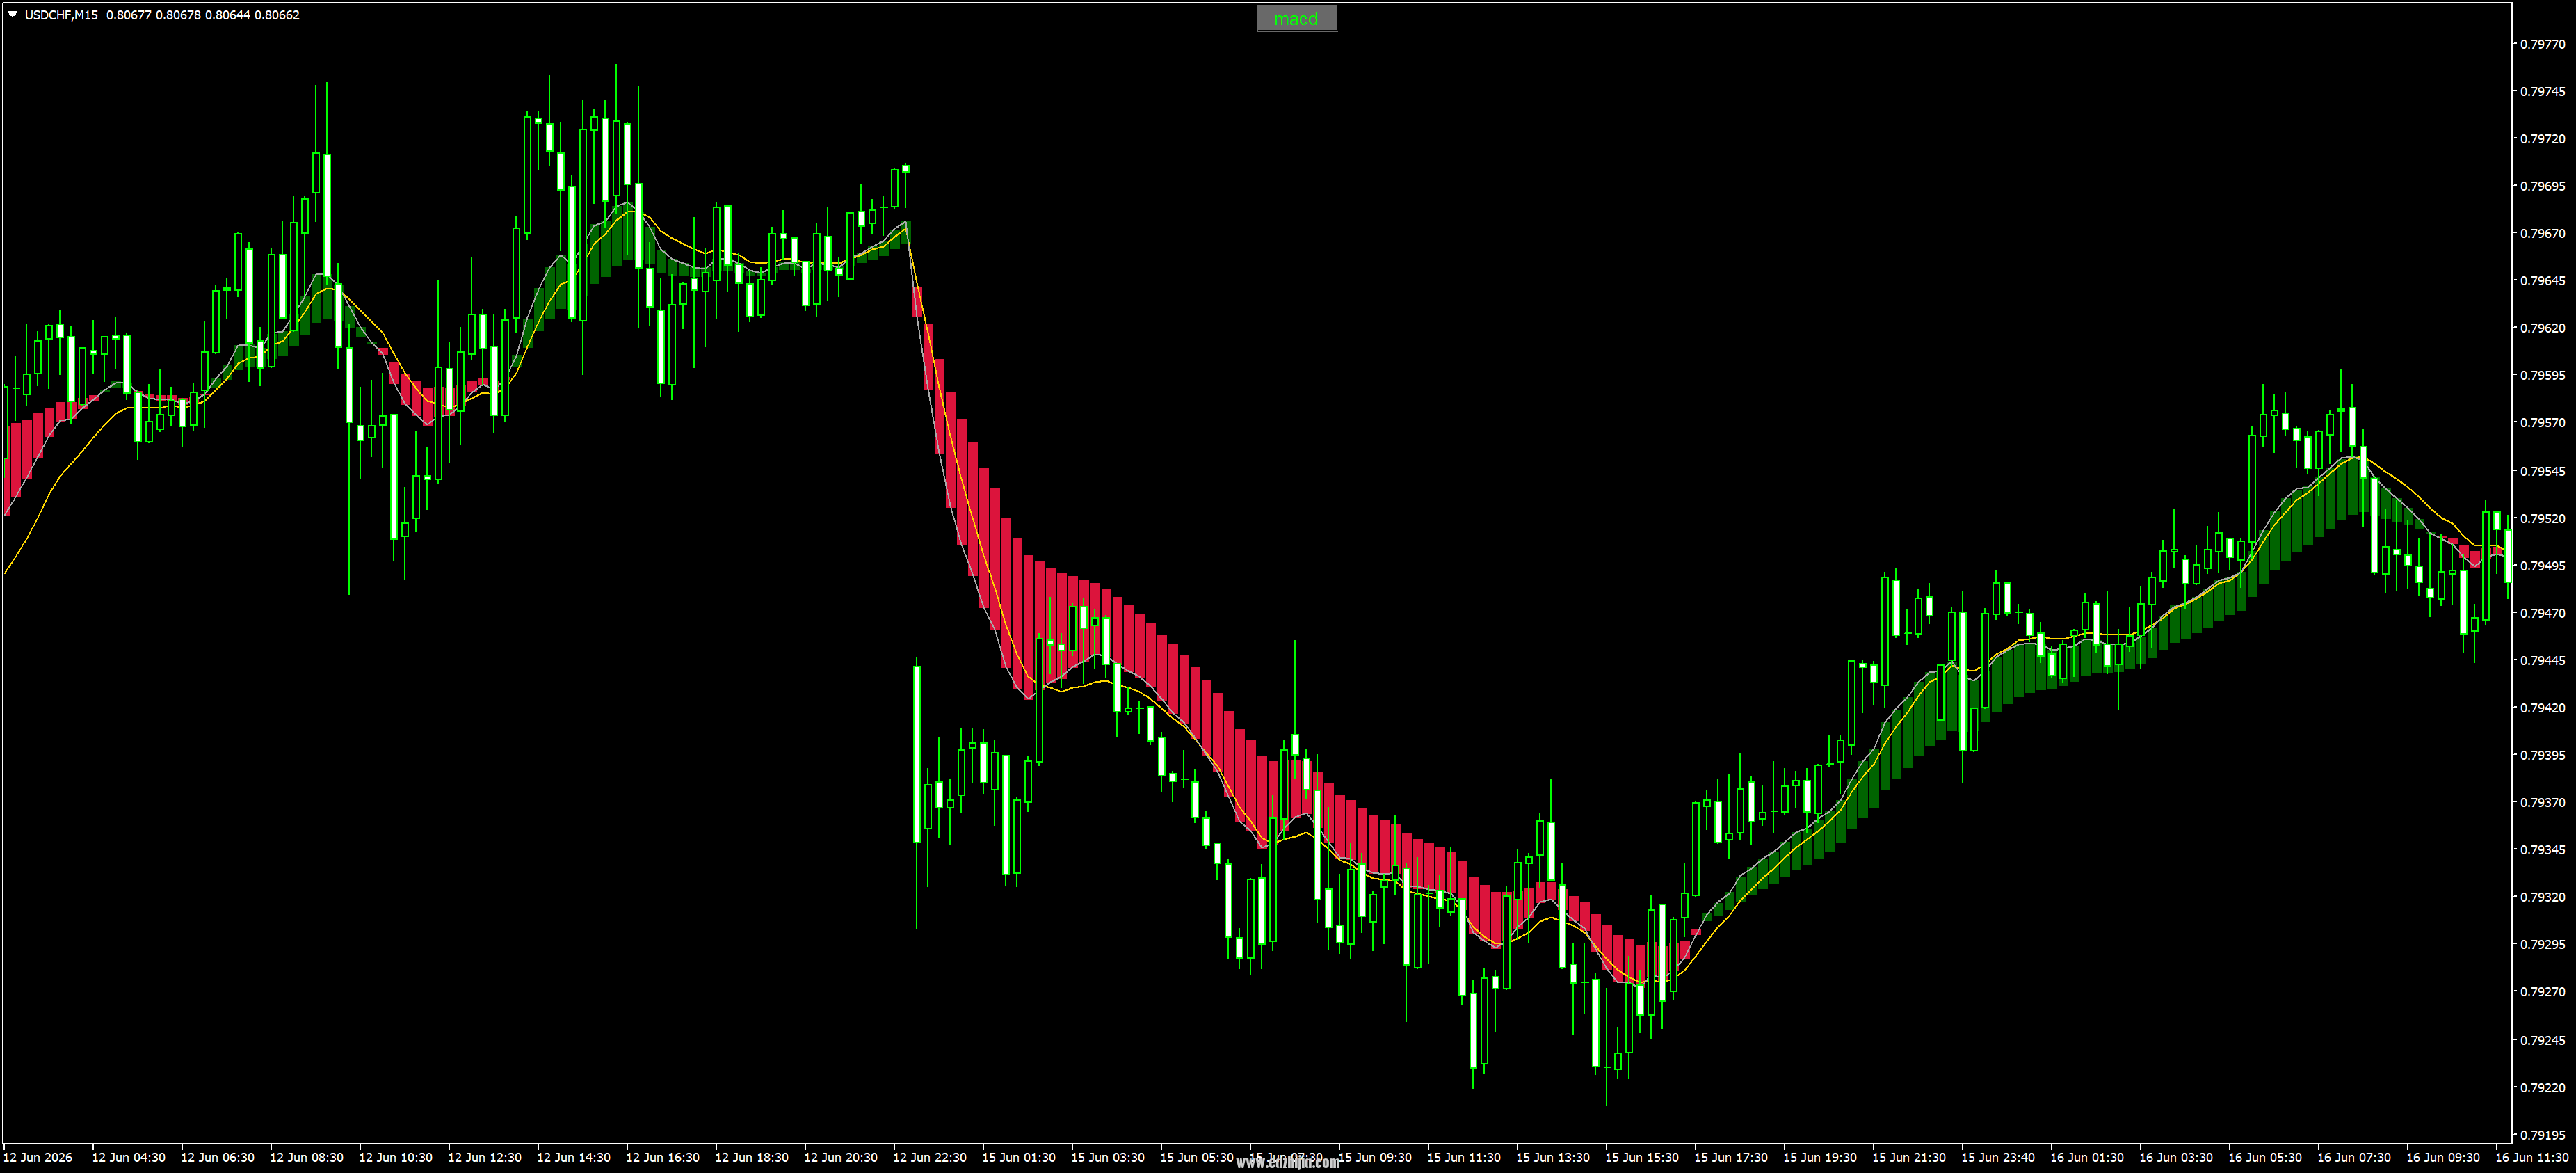The image size is (2576, 1173).
Task: Click the 0.79395 price axis label
Action: [x=2542, y=755]
